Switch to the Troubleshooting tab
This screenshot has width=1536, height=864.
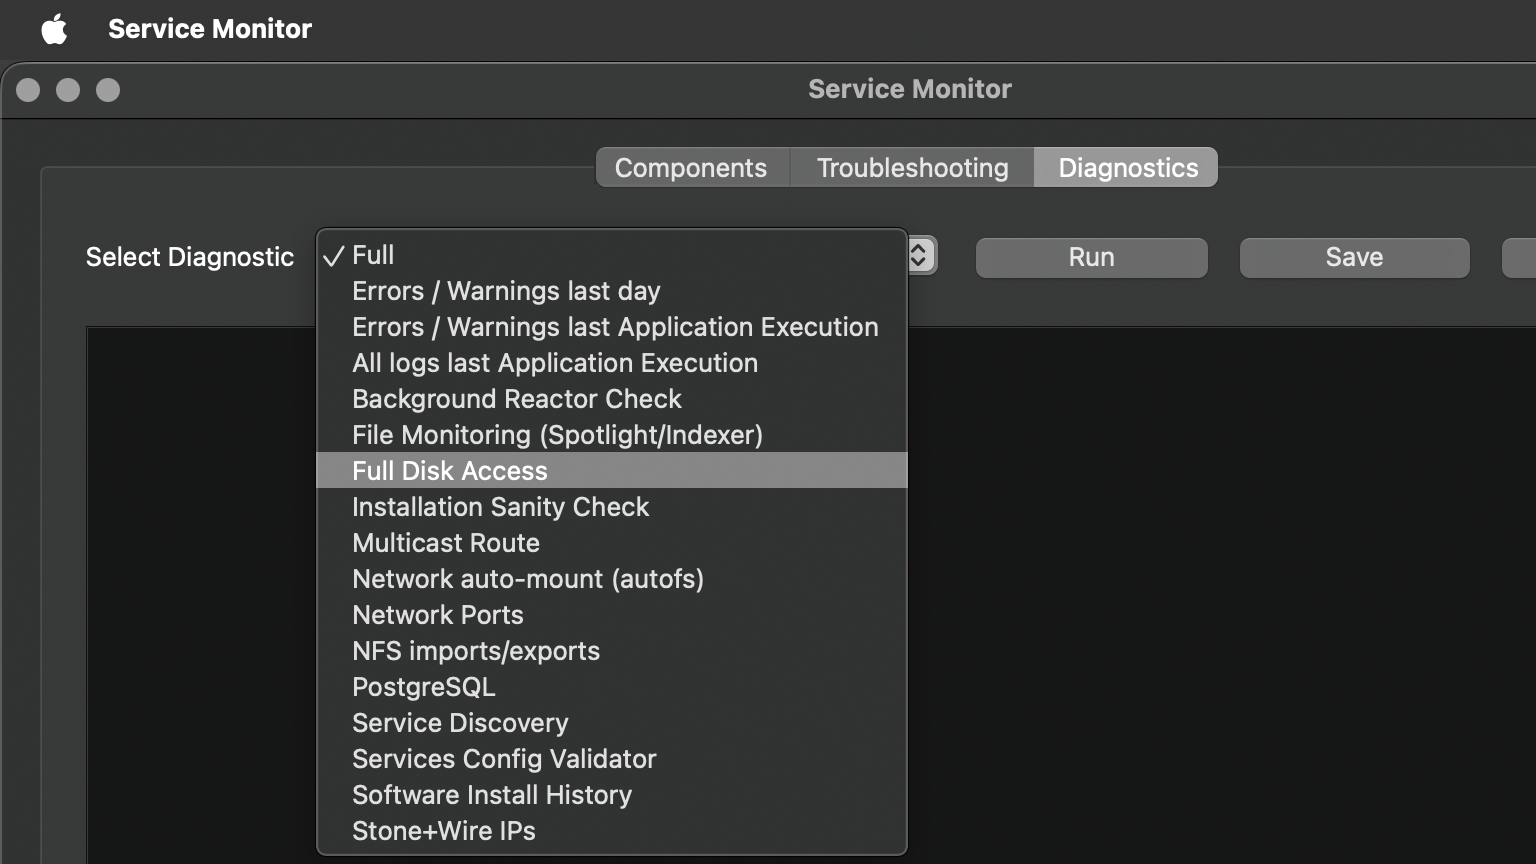pyautogui.click(x=912, y=168)
